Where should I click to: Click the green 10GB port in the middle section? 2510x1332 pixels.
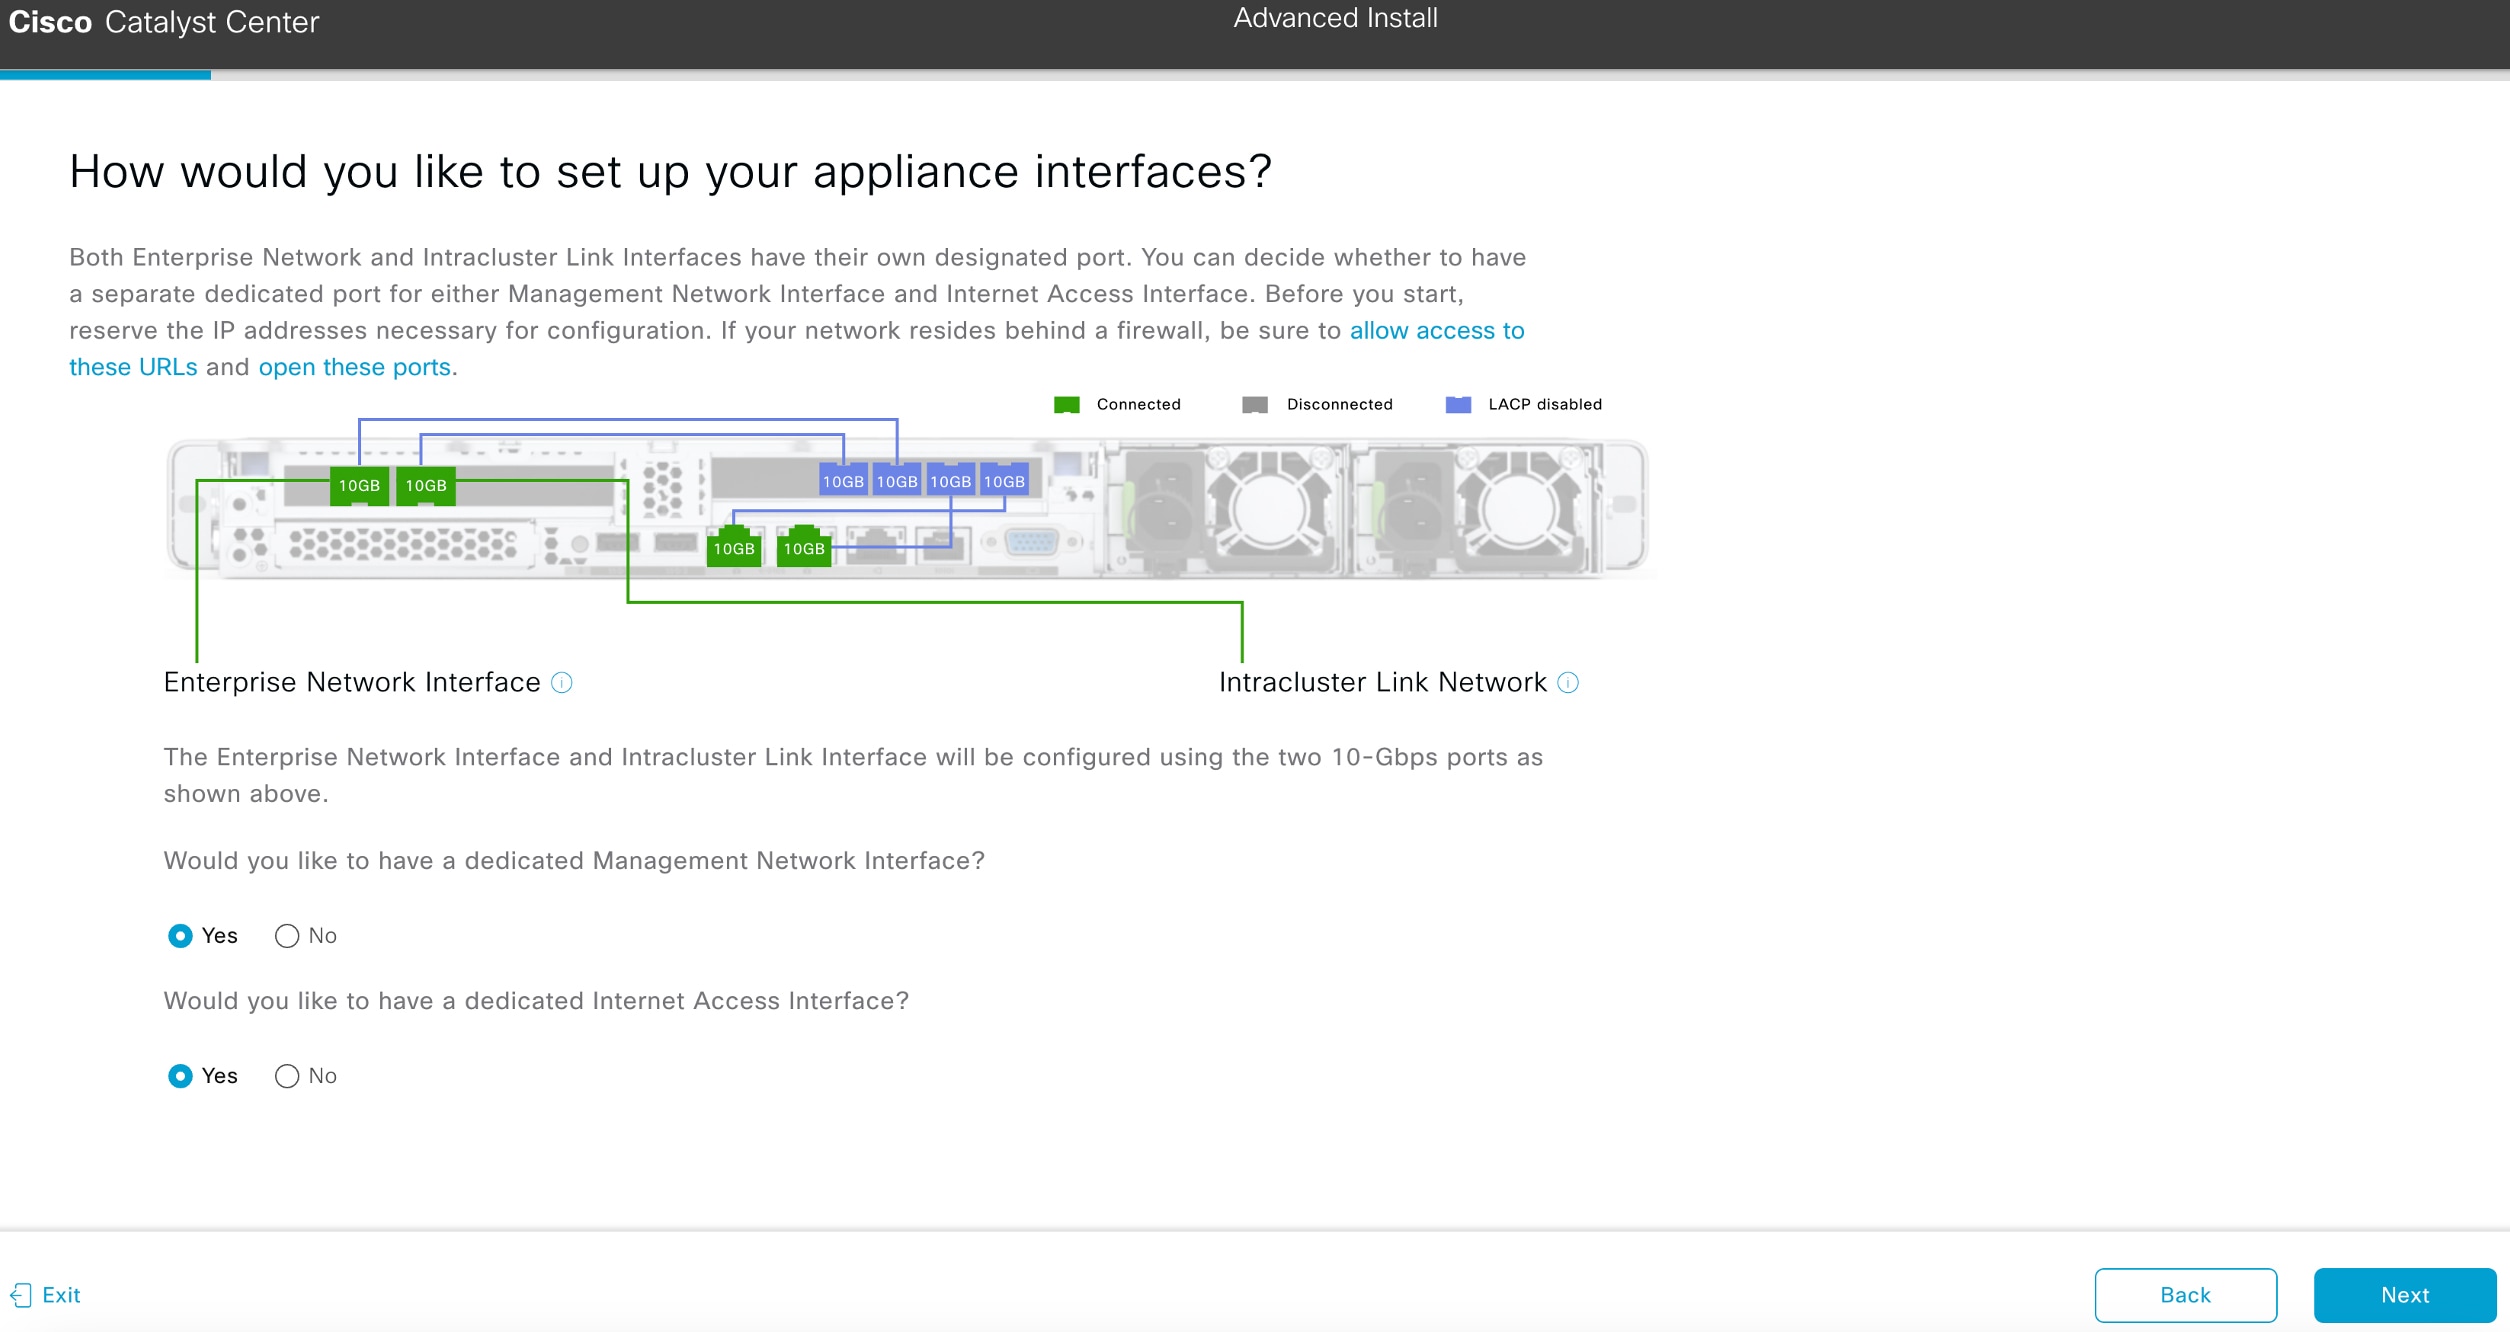(x=733, y=548)
